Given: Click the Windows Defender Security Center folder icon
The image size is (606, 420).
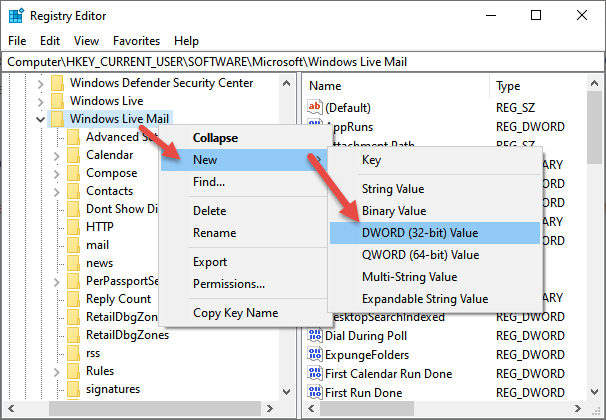Looking at the screenshot, I should (58, 83).
